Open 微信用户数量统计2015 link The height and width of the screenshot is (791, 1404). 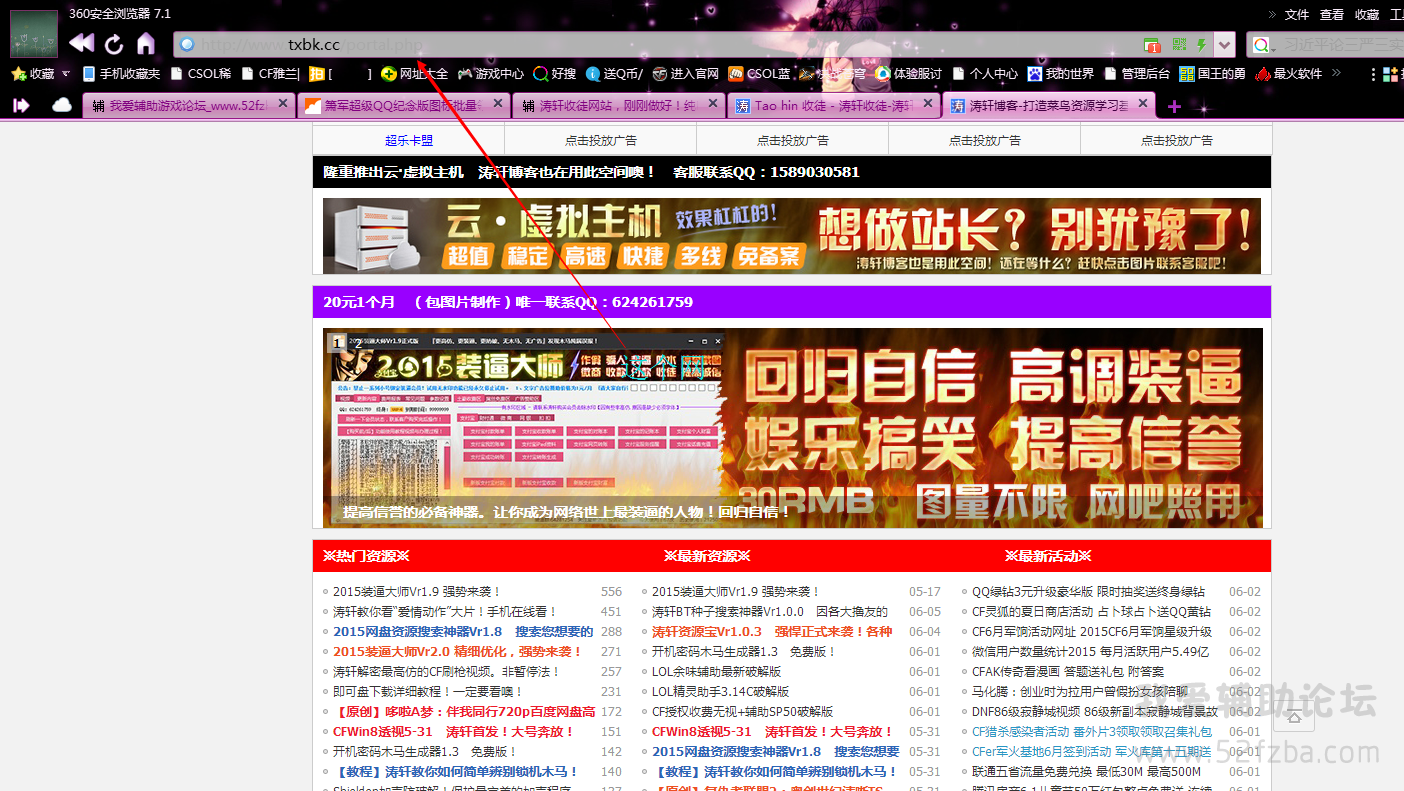pyautogui.click(x=1091, y=652)
